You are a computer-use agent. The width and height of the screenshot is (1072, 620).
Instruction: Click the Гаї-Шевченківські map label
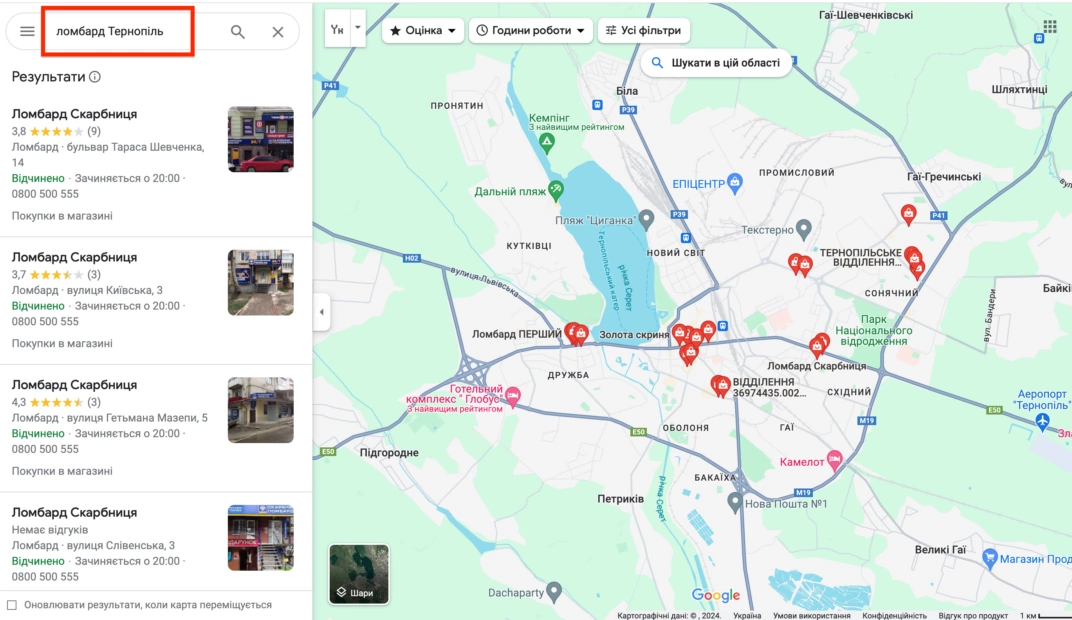(866, 15)
